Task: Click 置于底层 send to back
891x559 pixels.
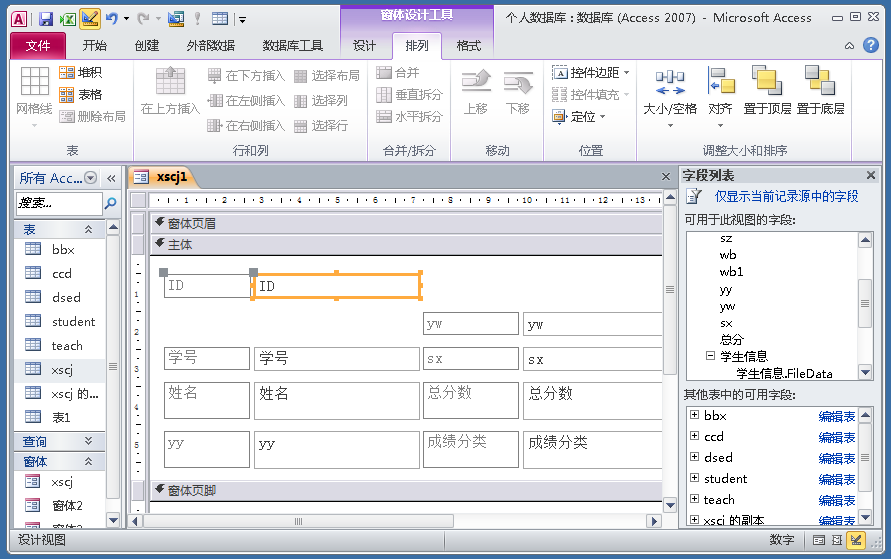Action: (x=820, y=90)
